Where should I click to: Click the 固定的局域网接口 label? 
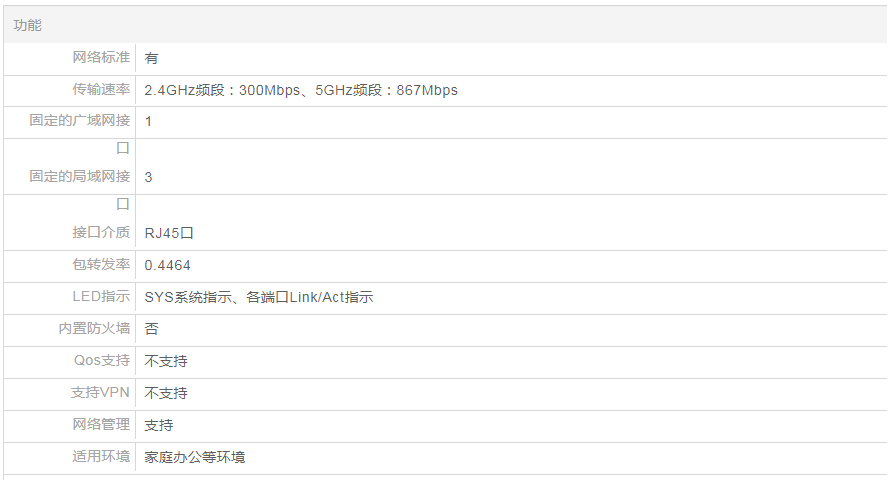click(x=80, y=177)
